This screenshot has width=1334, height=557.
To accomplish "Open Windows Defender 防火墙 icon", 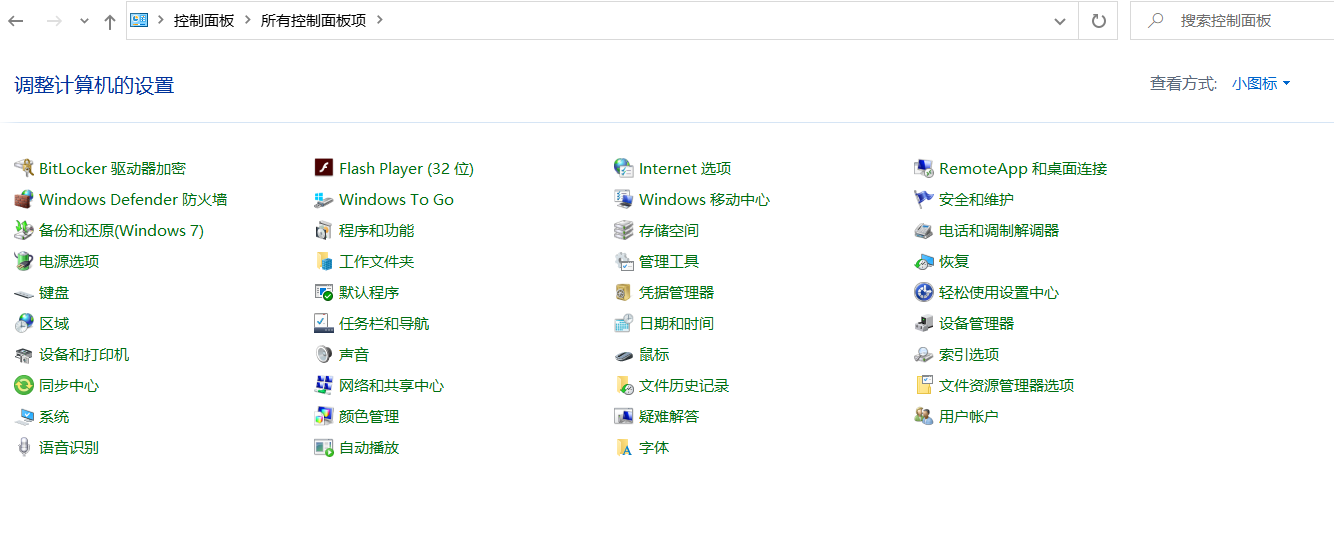I will pyautogui.click(x=23, y=200).
